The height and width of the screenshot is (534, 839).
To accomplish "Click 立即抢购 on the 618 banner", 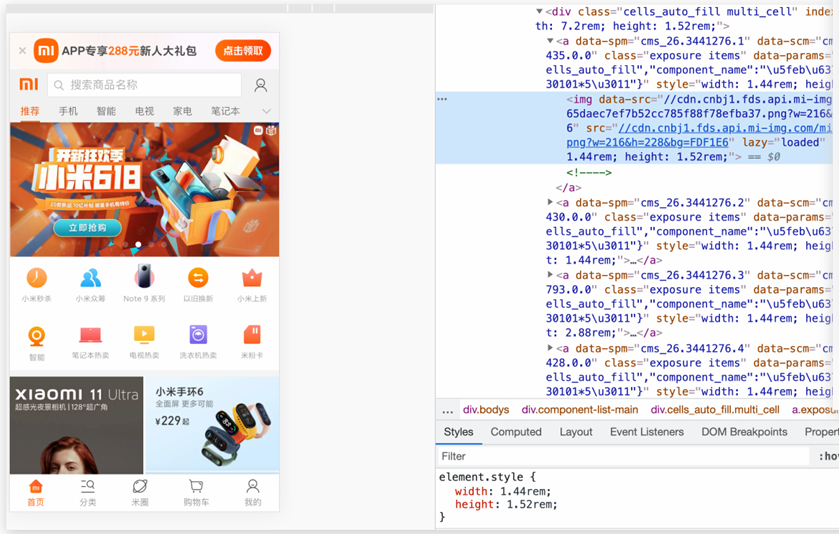I will [x=87, y=228].
